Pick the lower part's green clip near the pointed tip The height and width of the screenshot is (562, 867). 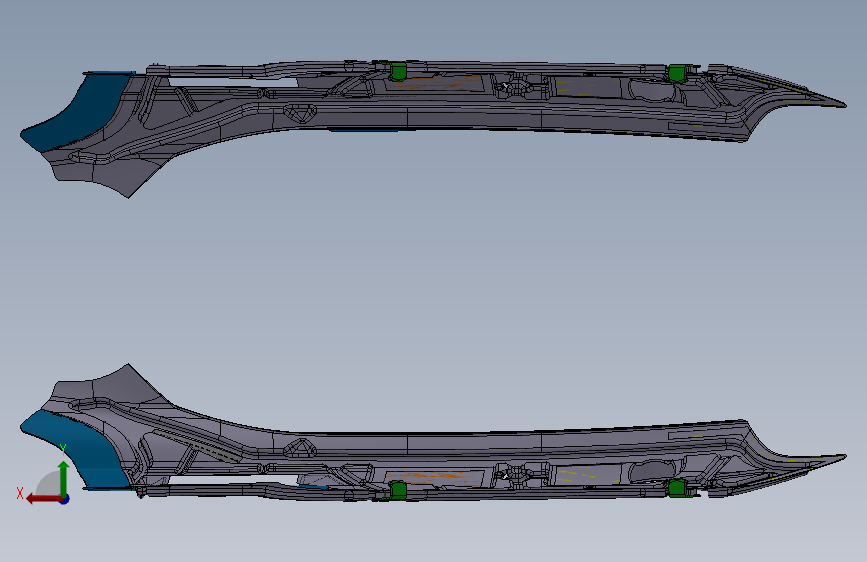(677, 488)
